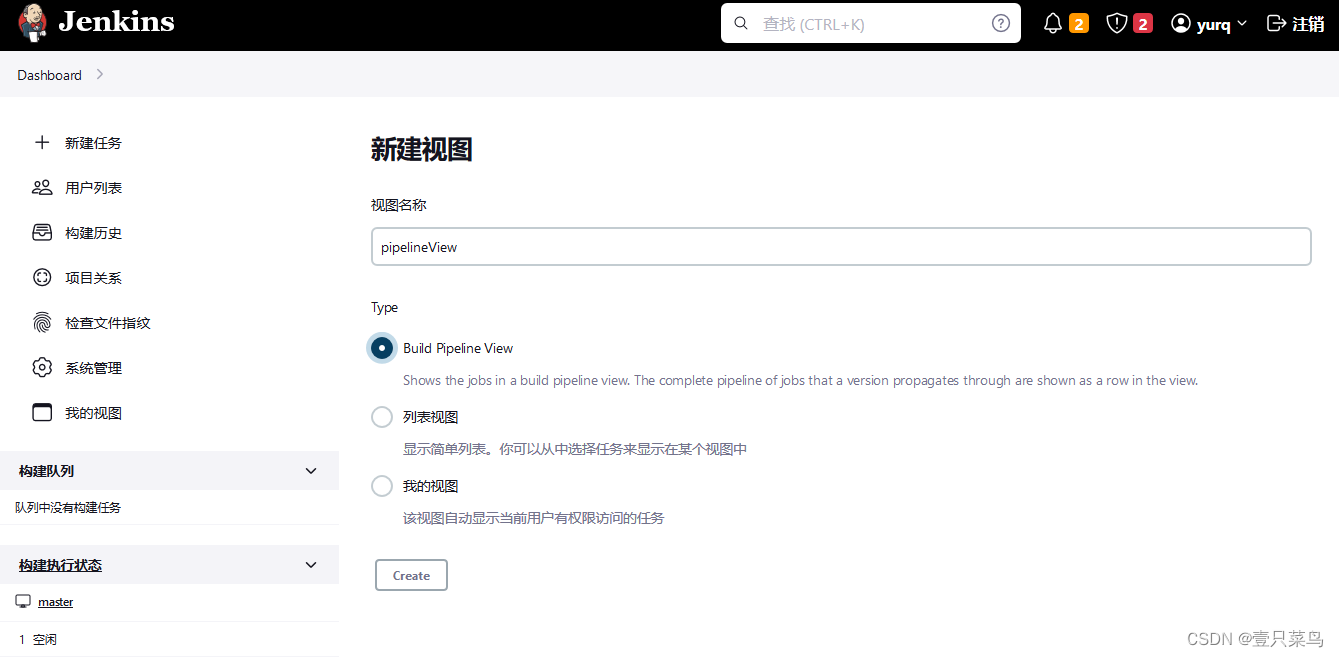The width and height of the screenshot is (1339, 657).
Task: Click the Type section label
Action: (x=384, y=307)
